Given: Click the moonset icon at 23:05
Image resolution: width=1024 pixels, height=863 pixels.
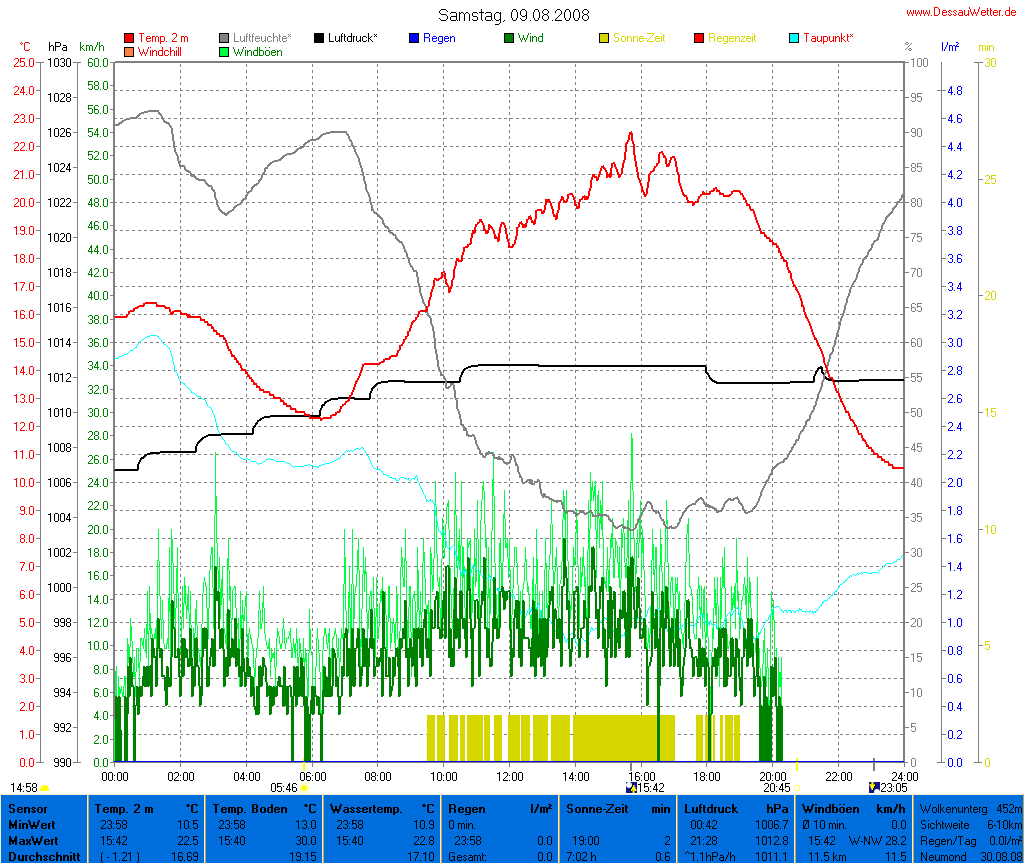Looking at the screenshot, I should (x=873, y=788).
